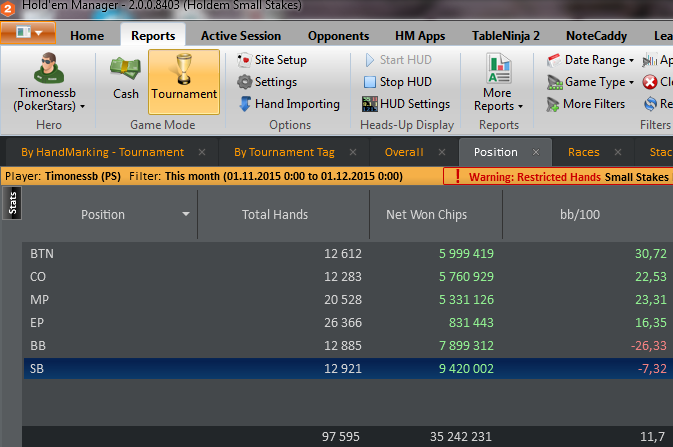673x447 pixels.
Task: Click total hands sum 97 595
Action: tap(341, 437)
